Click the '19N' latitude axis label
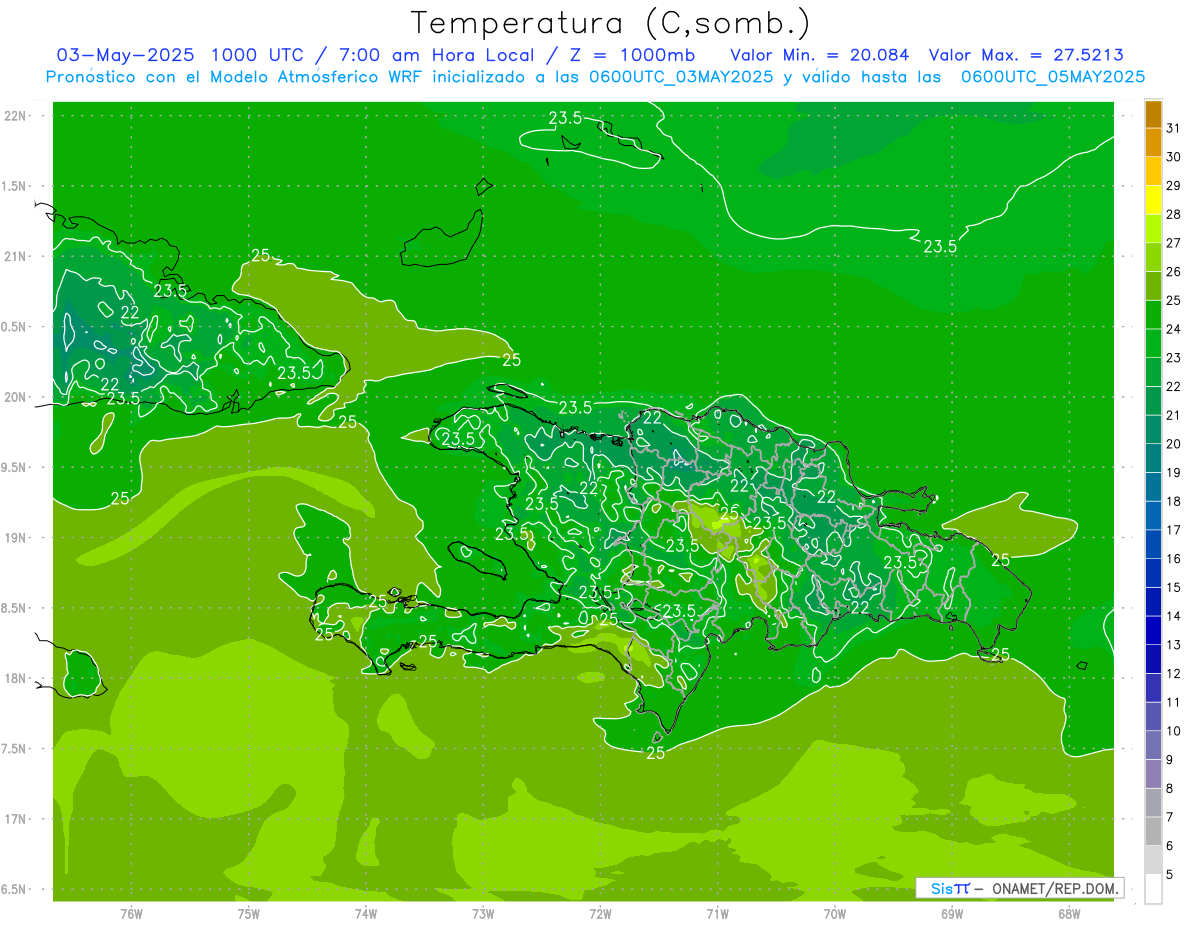This screenshot has width=1200, height=927. [16, 537]
